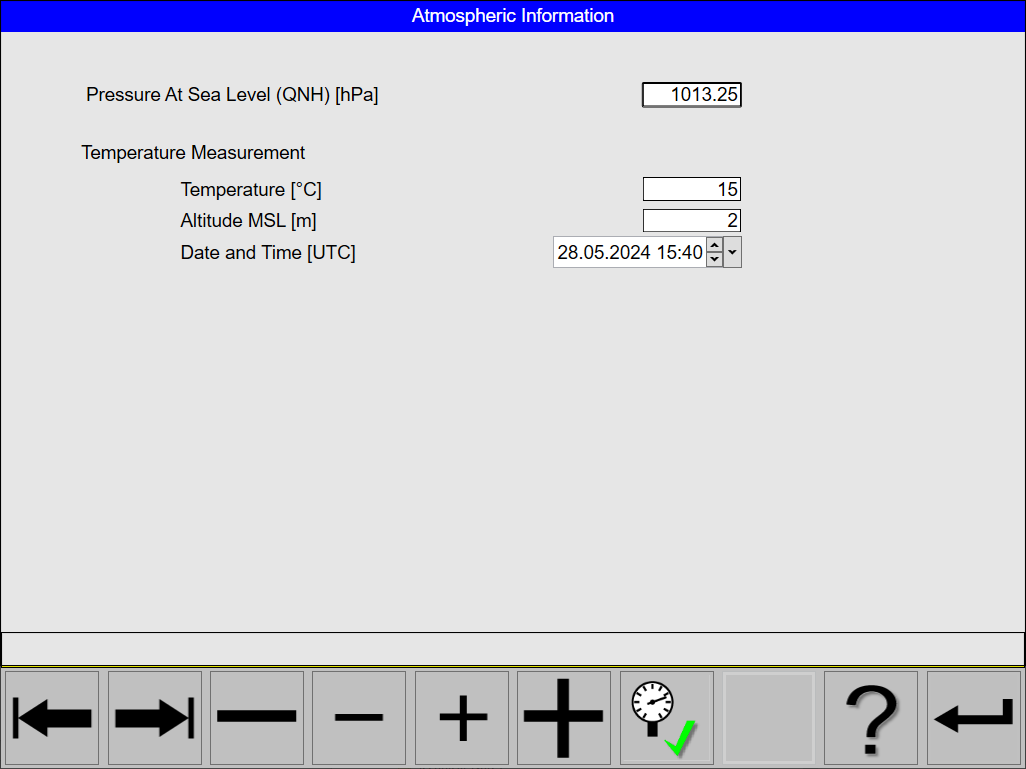Select the Temperature value field showing 15
Viewport: 1026px width, 769px height.
(x=691, y=188)
